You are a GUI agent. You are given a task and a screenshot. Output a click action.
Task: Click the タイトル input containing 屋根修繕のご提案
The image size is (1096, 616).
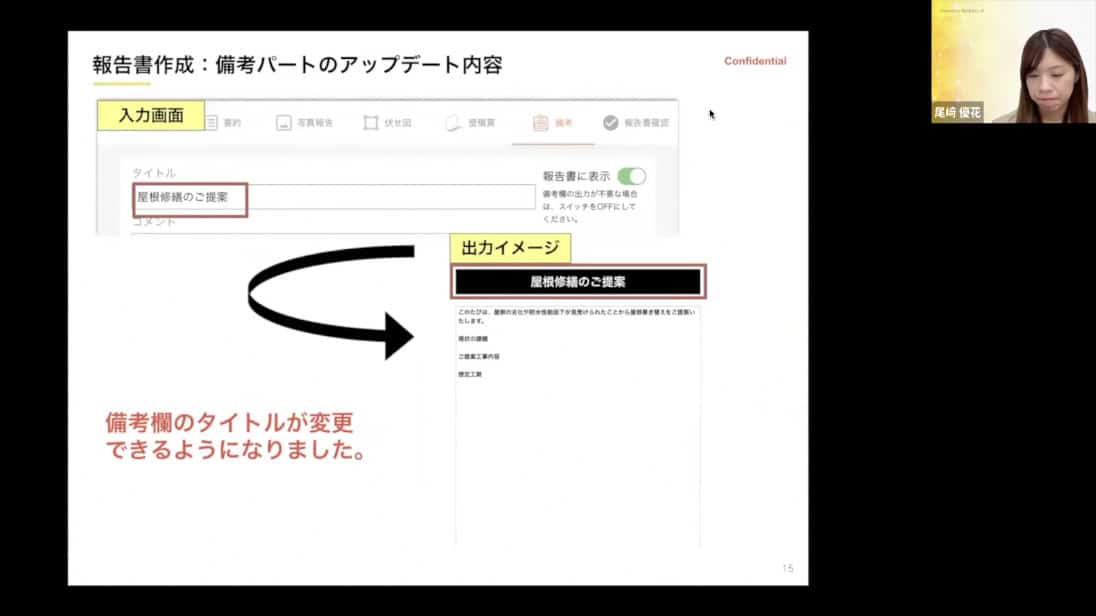pos(335,197)
